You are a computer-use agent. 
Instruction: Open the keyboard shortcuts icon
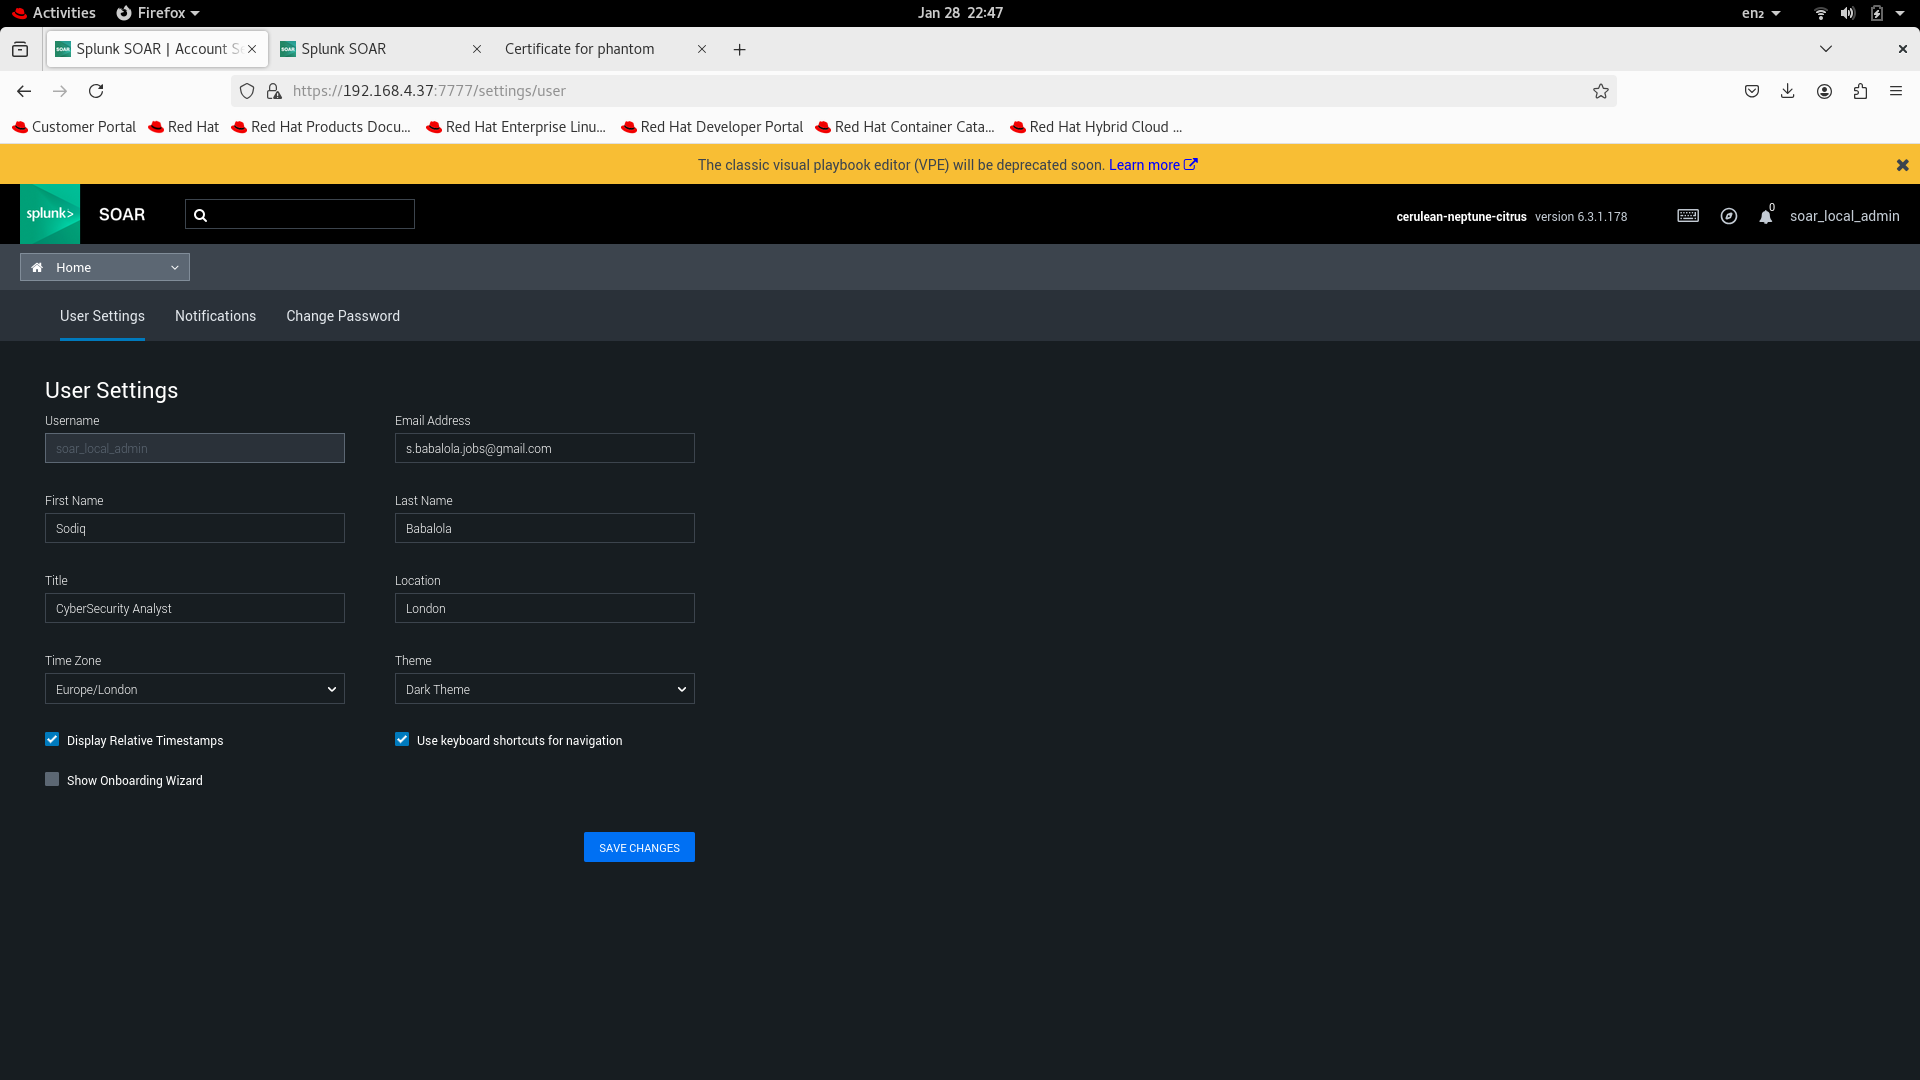coord(1688,216)
